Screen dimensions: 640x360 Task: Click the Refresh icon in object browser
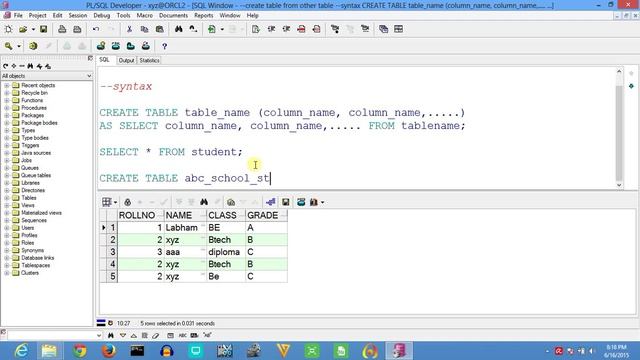pyautogui.click(x=5, y=66)
